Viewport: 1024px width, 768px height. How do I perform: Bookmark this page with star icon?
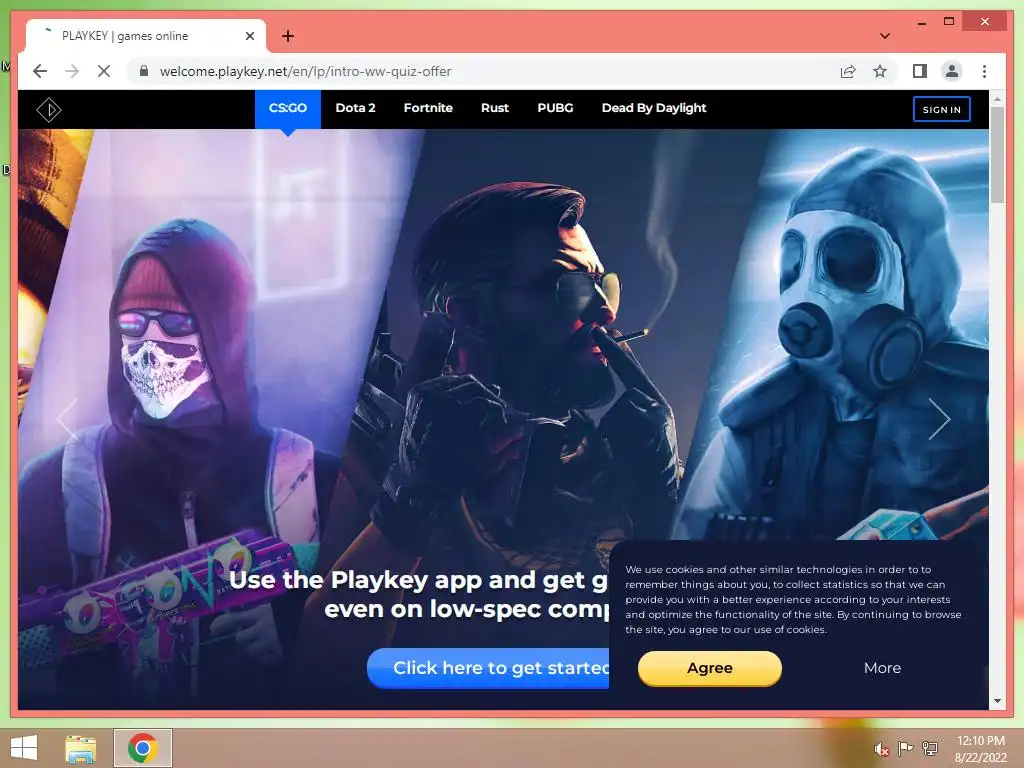point(880,71)
